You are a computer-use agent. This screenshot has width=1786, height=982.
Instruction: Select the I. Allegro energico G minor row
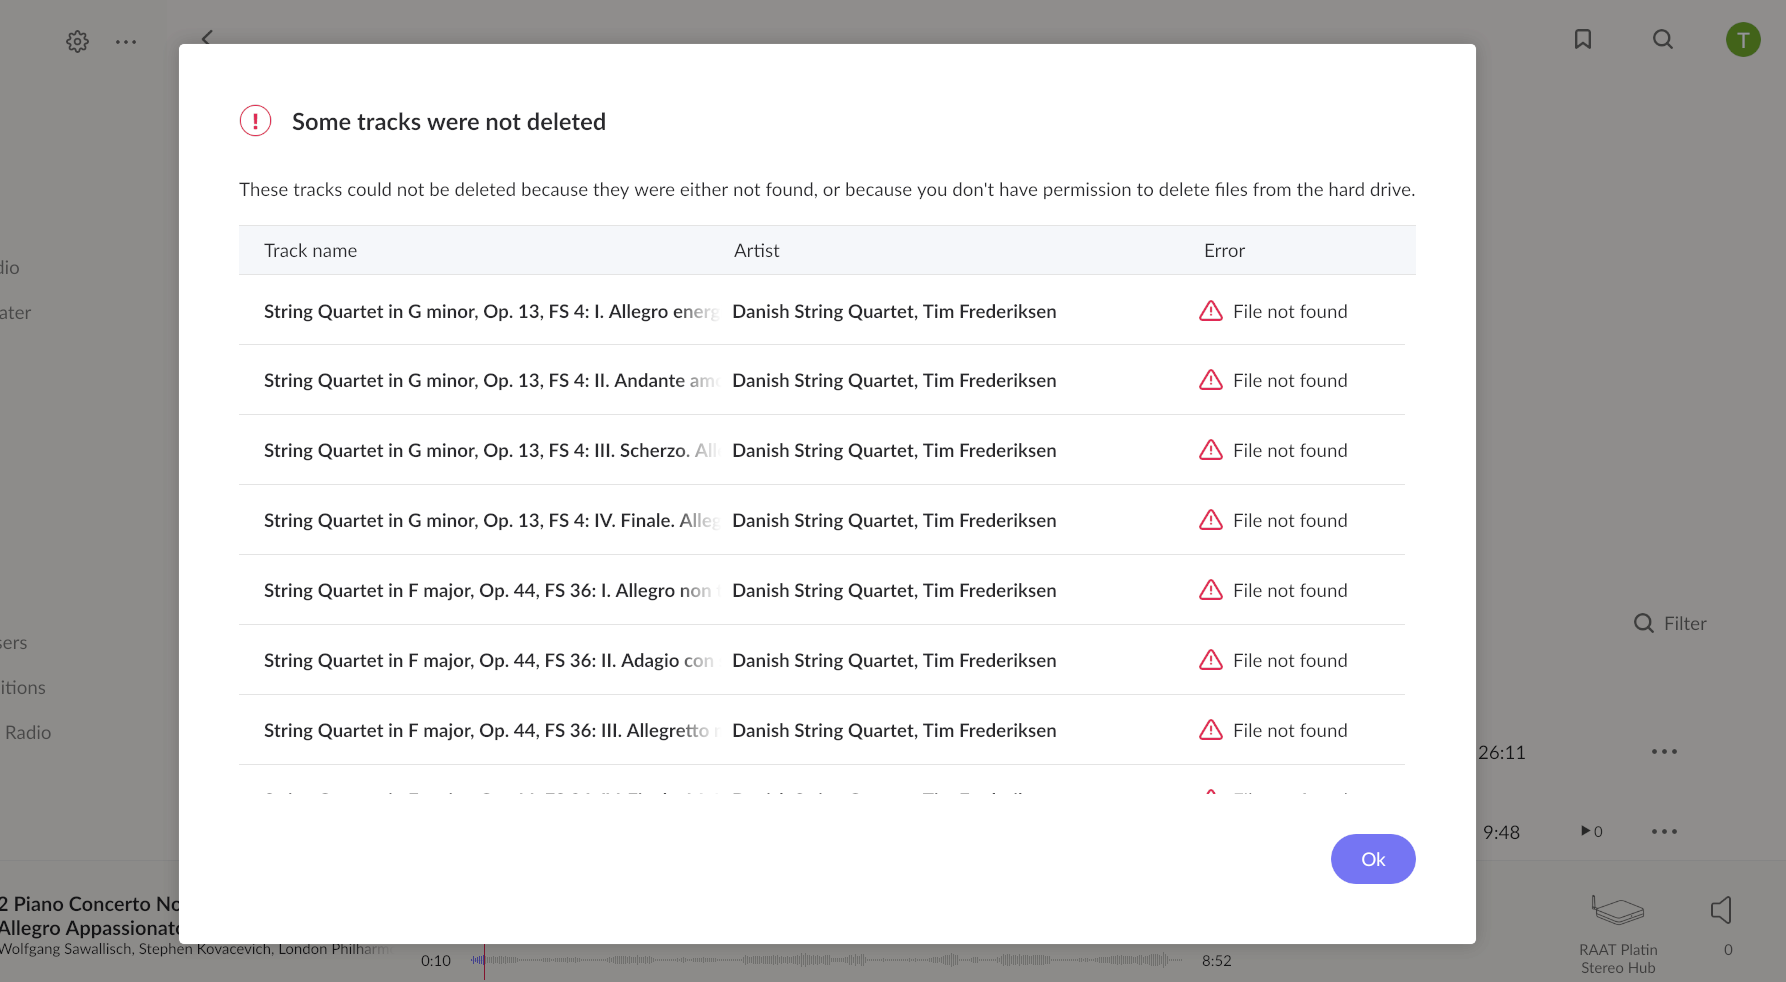490,312
